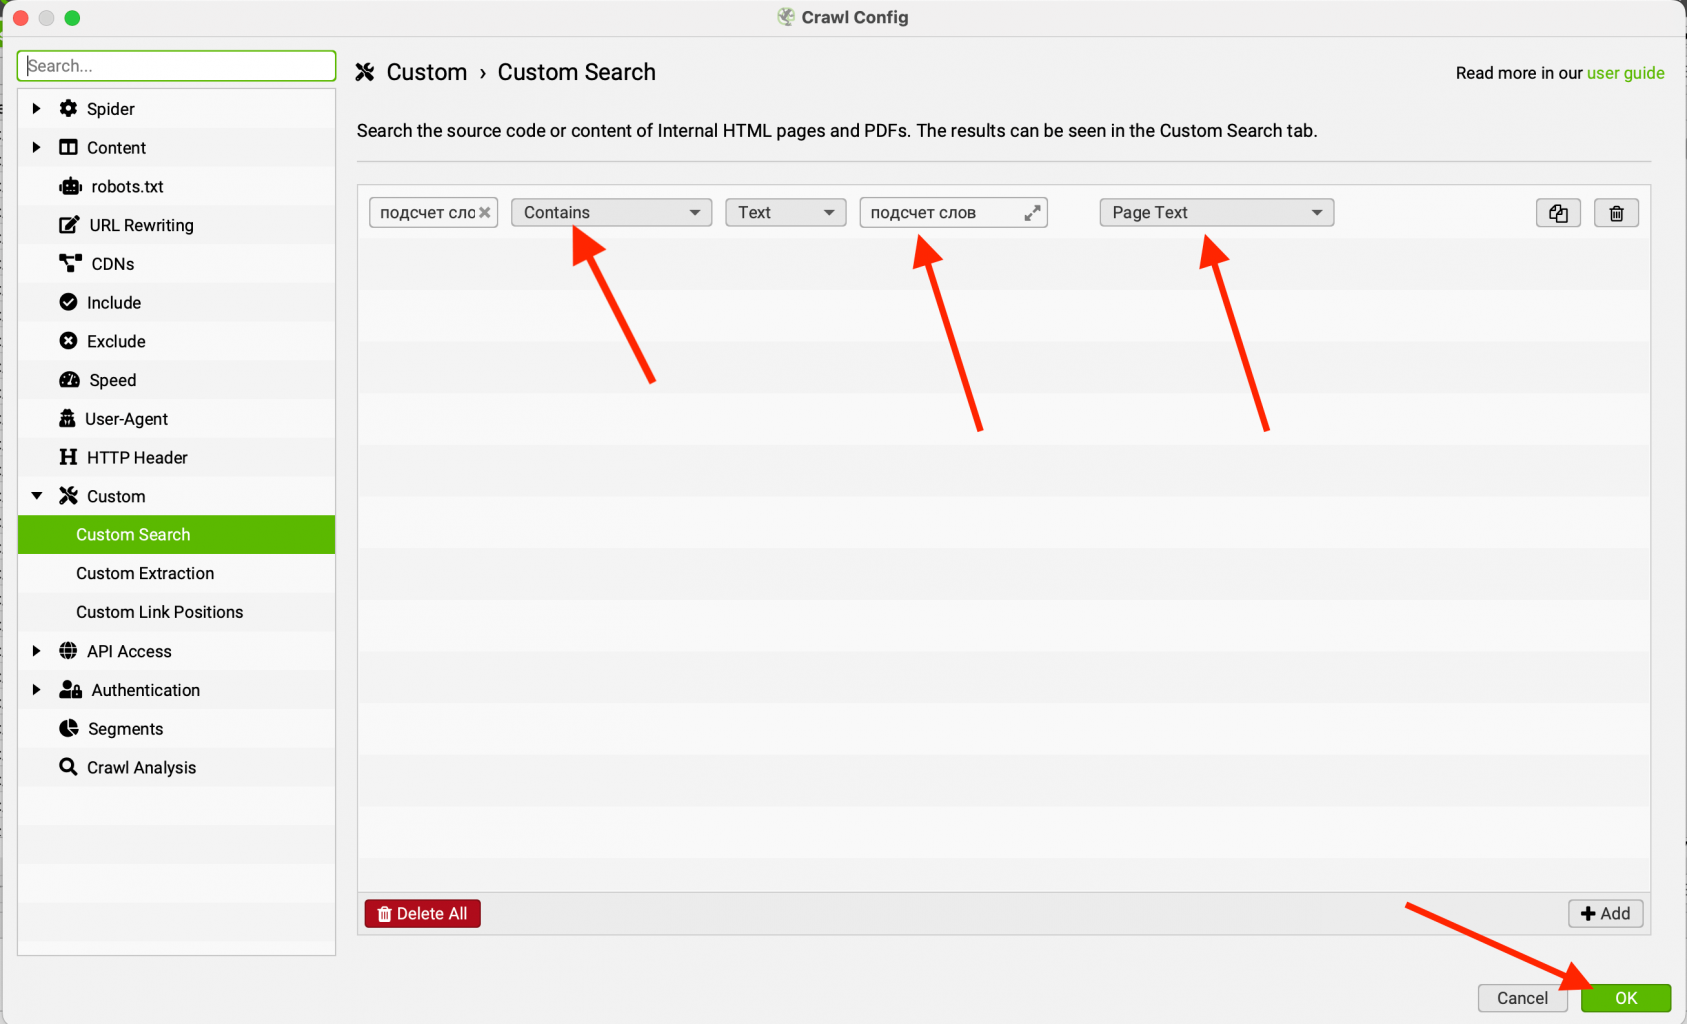The image size is (1687, 1024).
Task: Click the sidebar Search field
Action: [x=176, y=66]
